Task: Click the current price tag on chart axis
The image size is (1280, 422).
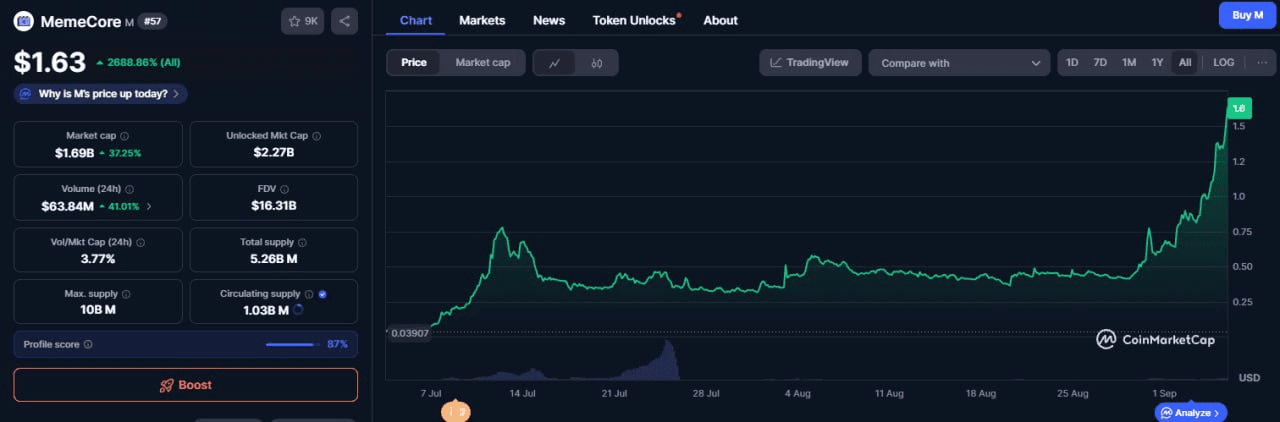Action: (1239, 108)
